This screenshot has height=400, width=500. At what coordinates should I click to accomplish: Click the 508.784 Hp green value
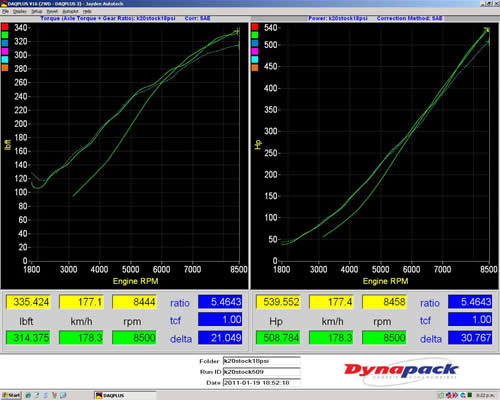pos(278,338)
